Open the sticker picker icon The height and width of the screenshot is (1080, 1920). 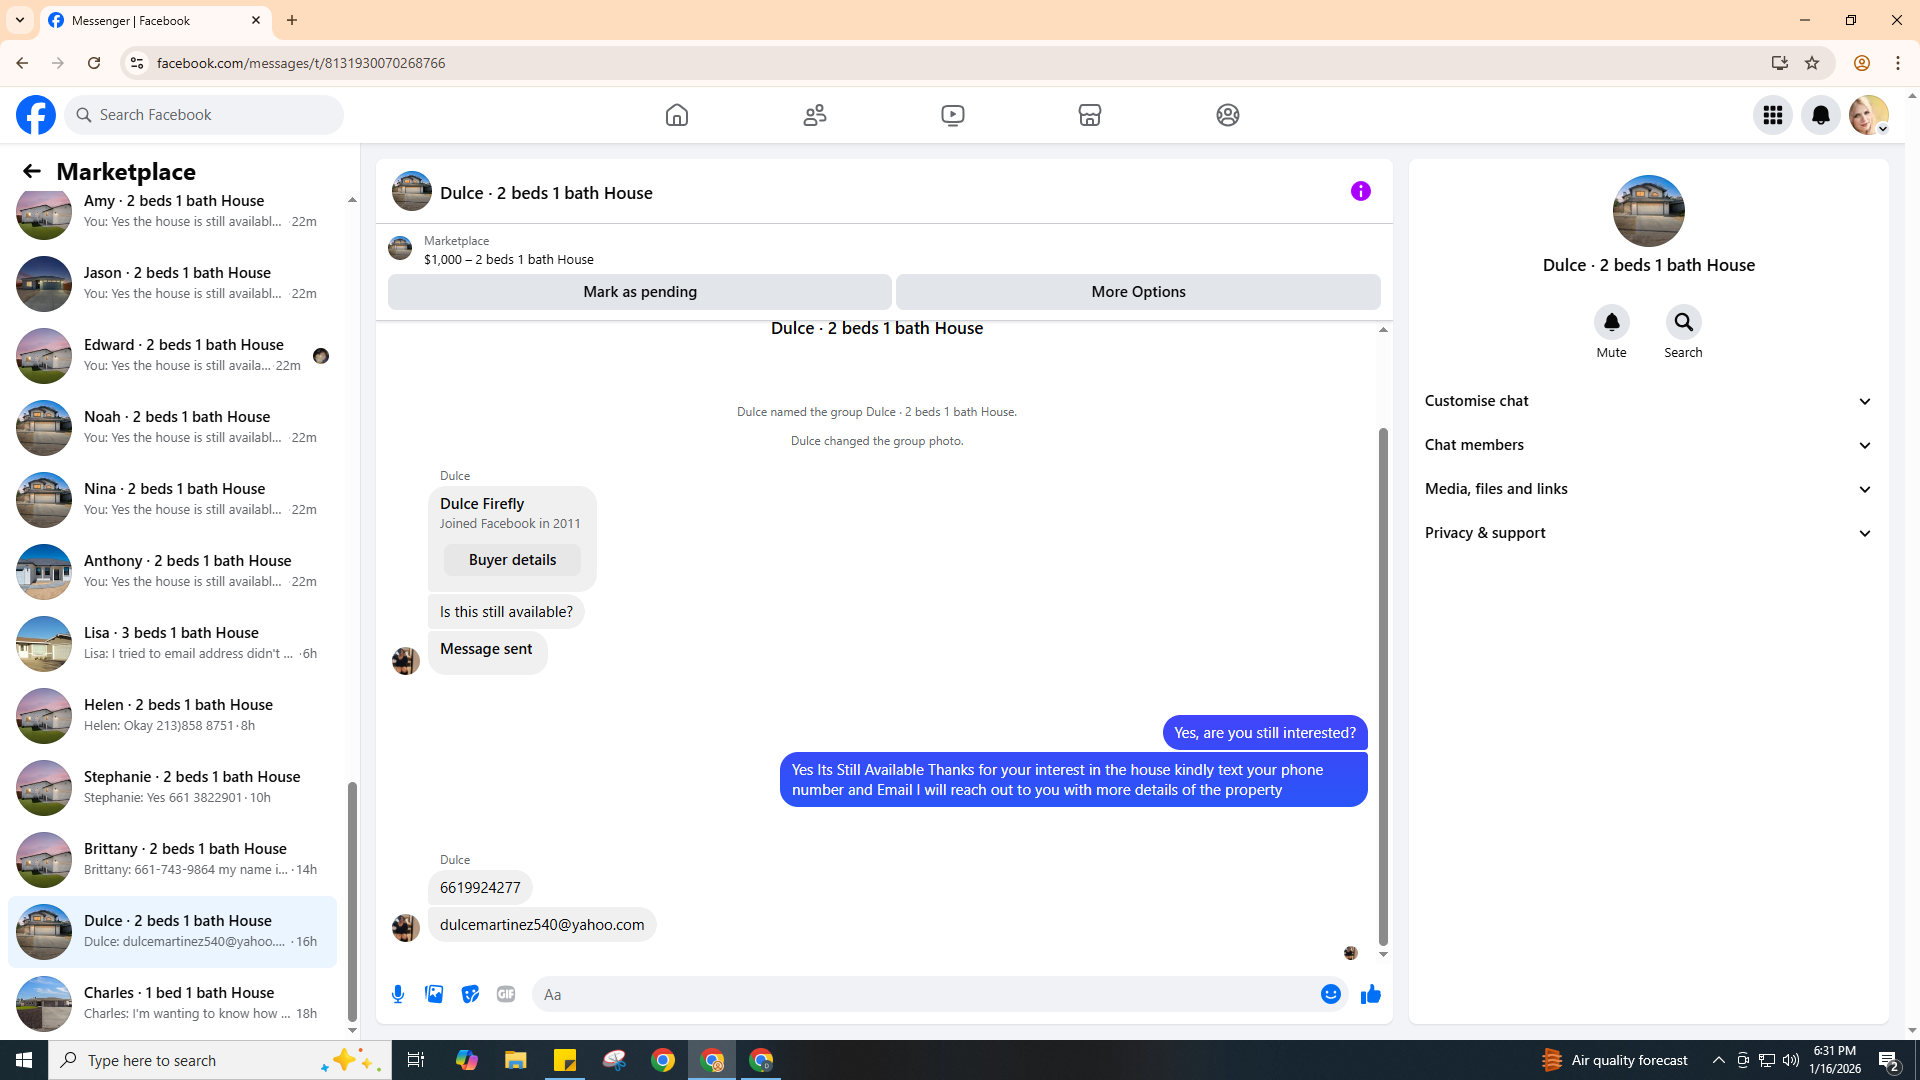coord(470,994)
